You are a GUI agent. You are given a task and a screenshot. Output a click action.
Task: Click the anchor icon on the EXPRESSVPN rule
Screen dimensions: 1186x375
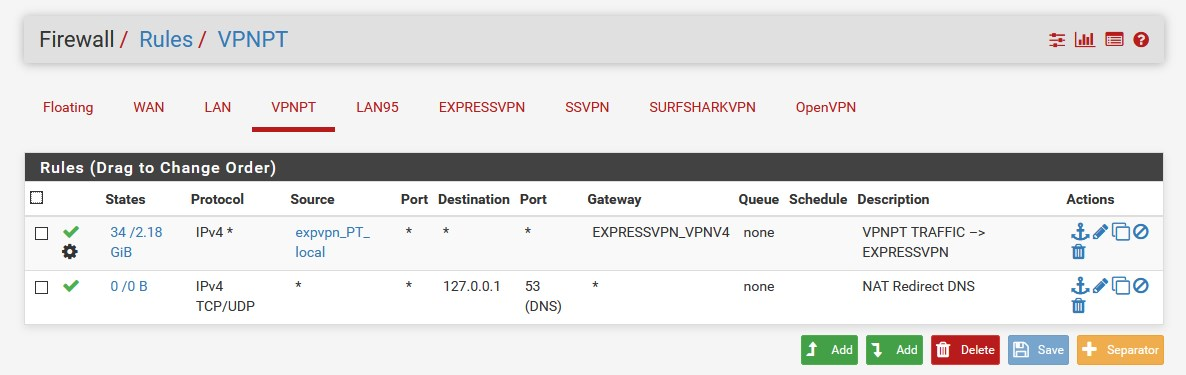pos(1079,232)
